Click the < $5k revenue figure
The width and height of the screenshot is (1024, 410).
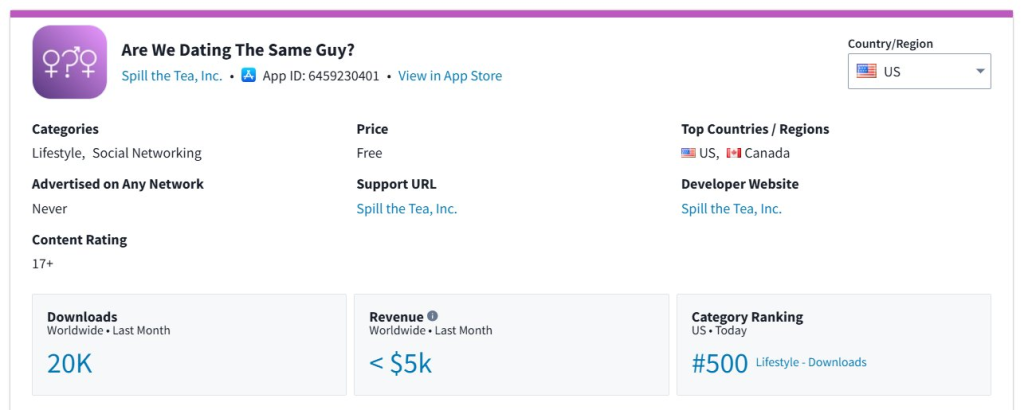point(400,363)
